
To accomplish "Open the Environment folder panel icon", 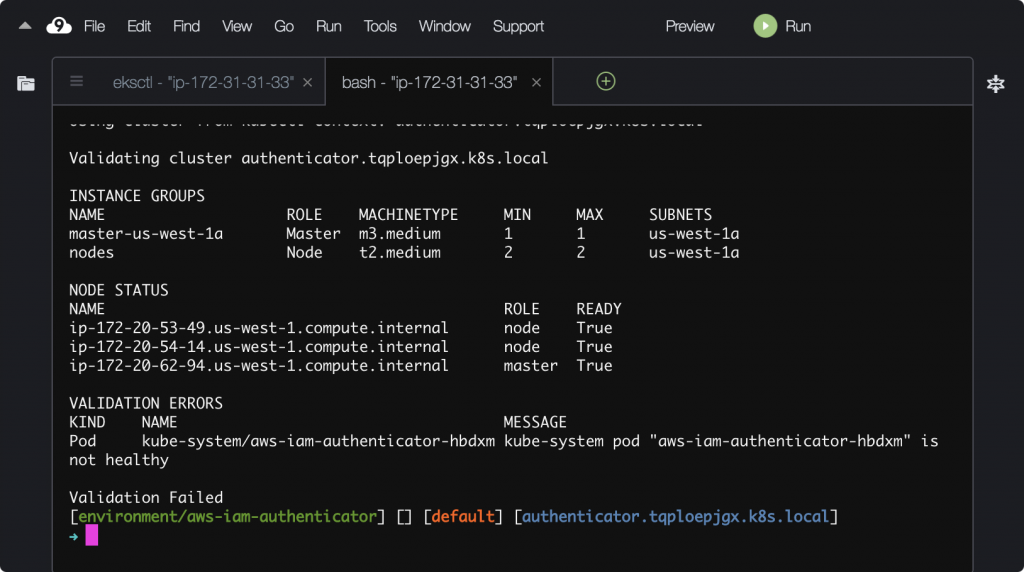I will [x=26, y=83].
